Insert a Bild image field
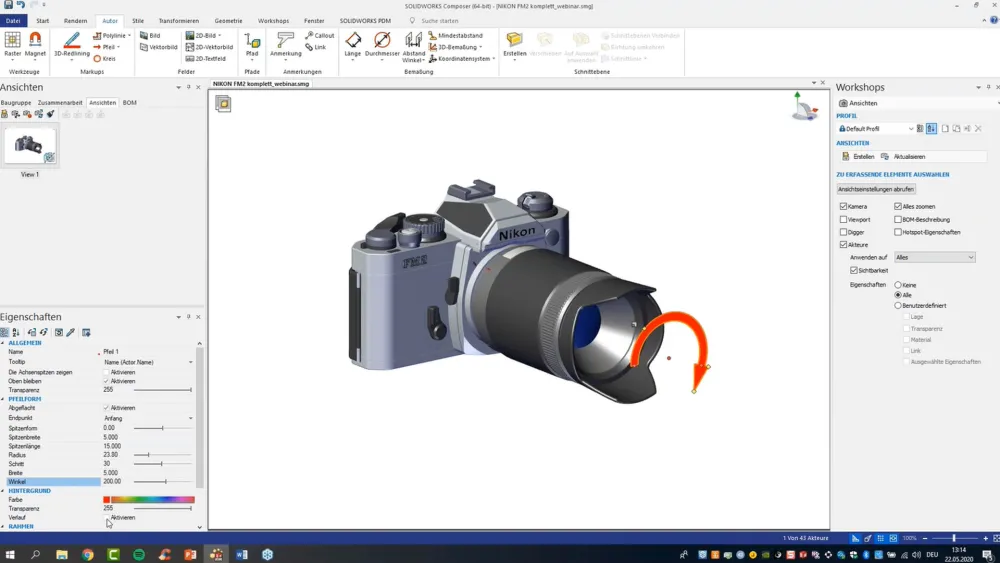Image resolution: width=1000 pixels, height=563 pixels. tap(151, 36)
